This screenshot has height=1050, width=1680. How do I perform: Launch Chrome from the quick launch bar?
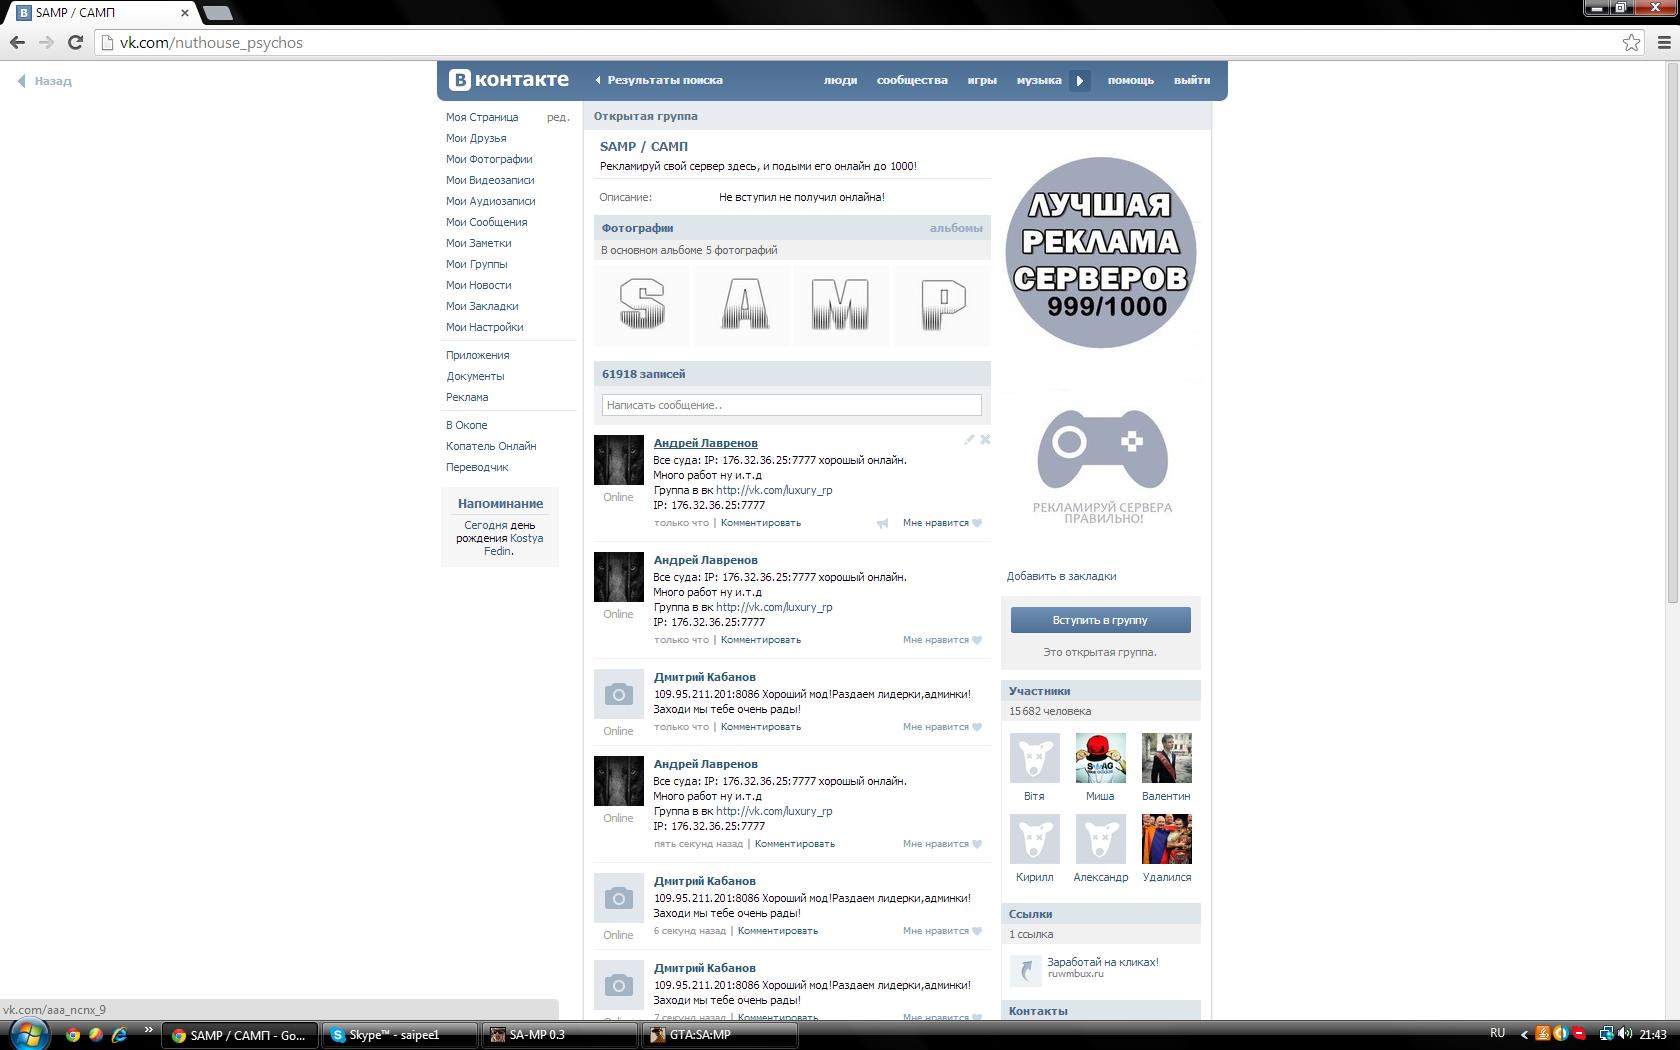[72, 1035]
